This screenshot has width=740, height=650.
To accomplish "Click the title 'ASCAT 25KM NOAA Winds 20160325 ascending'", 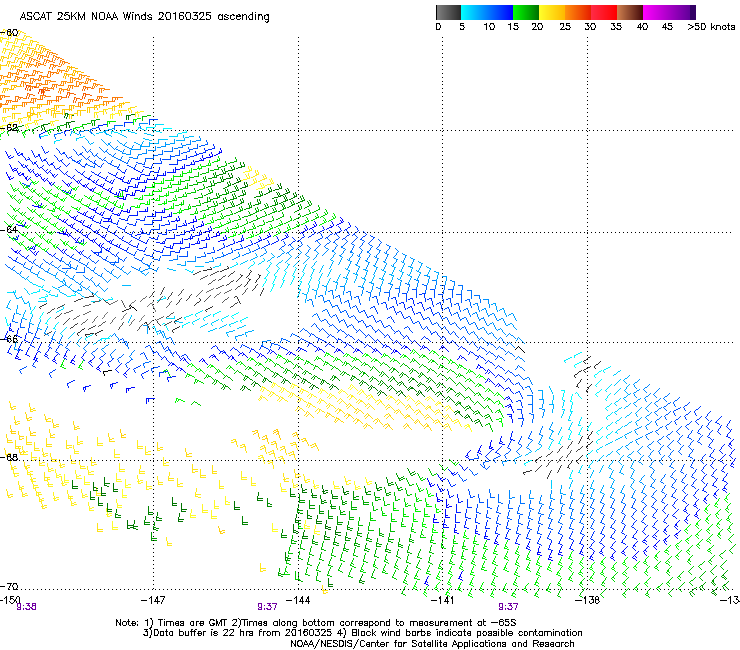I will click(144, 17).
